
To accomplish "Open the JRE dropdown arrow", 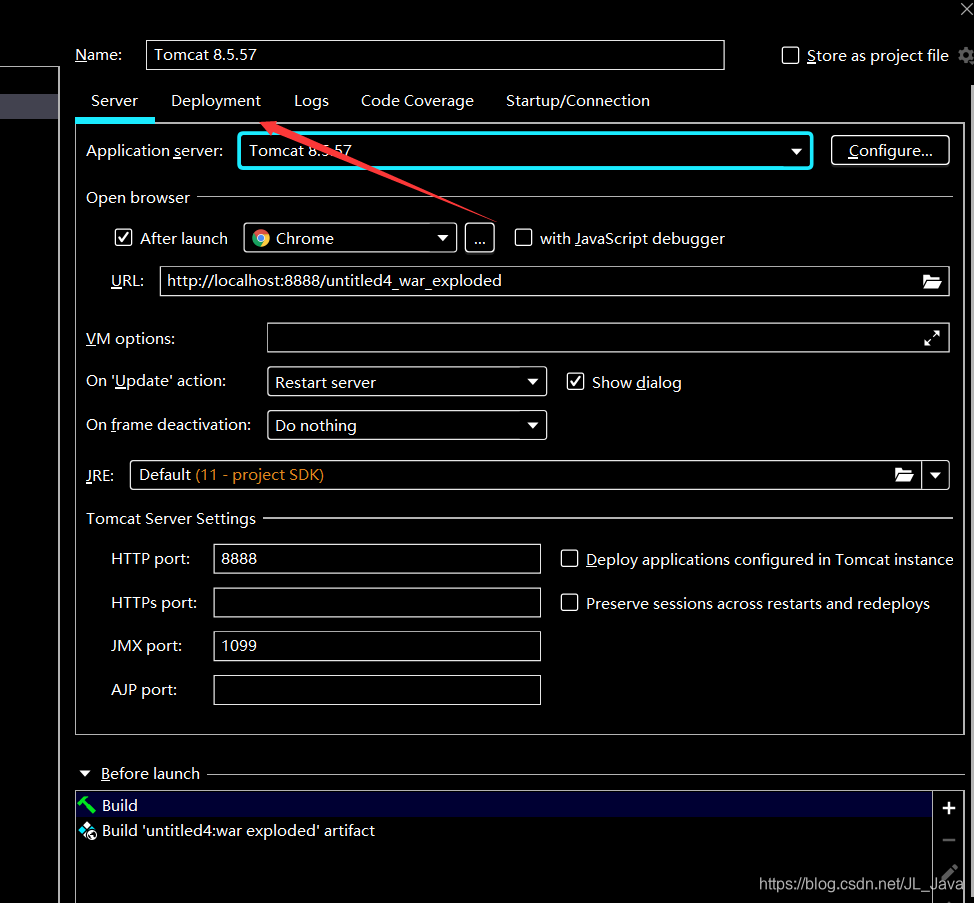I will (x=935, y=475).
